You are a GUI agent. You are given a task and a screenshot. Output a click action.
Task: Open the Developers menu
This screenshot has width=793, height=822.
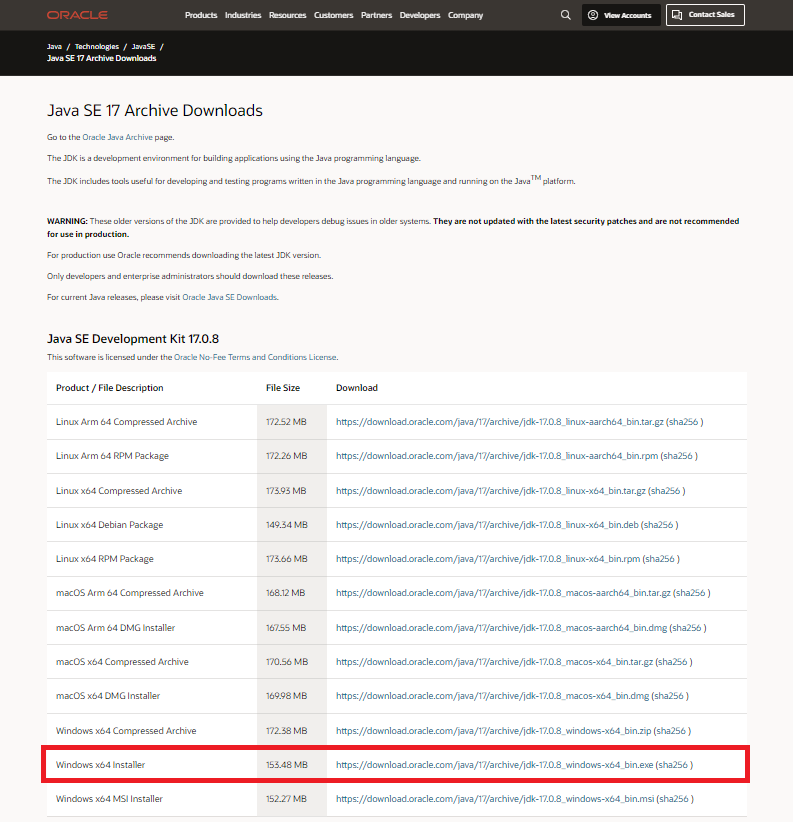(x=420, y=15)
